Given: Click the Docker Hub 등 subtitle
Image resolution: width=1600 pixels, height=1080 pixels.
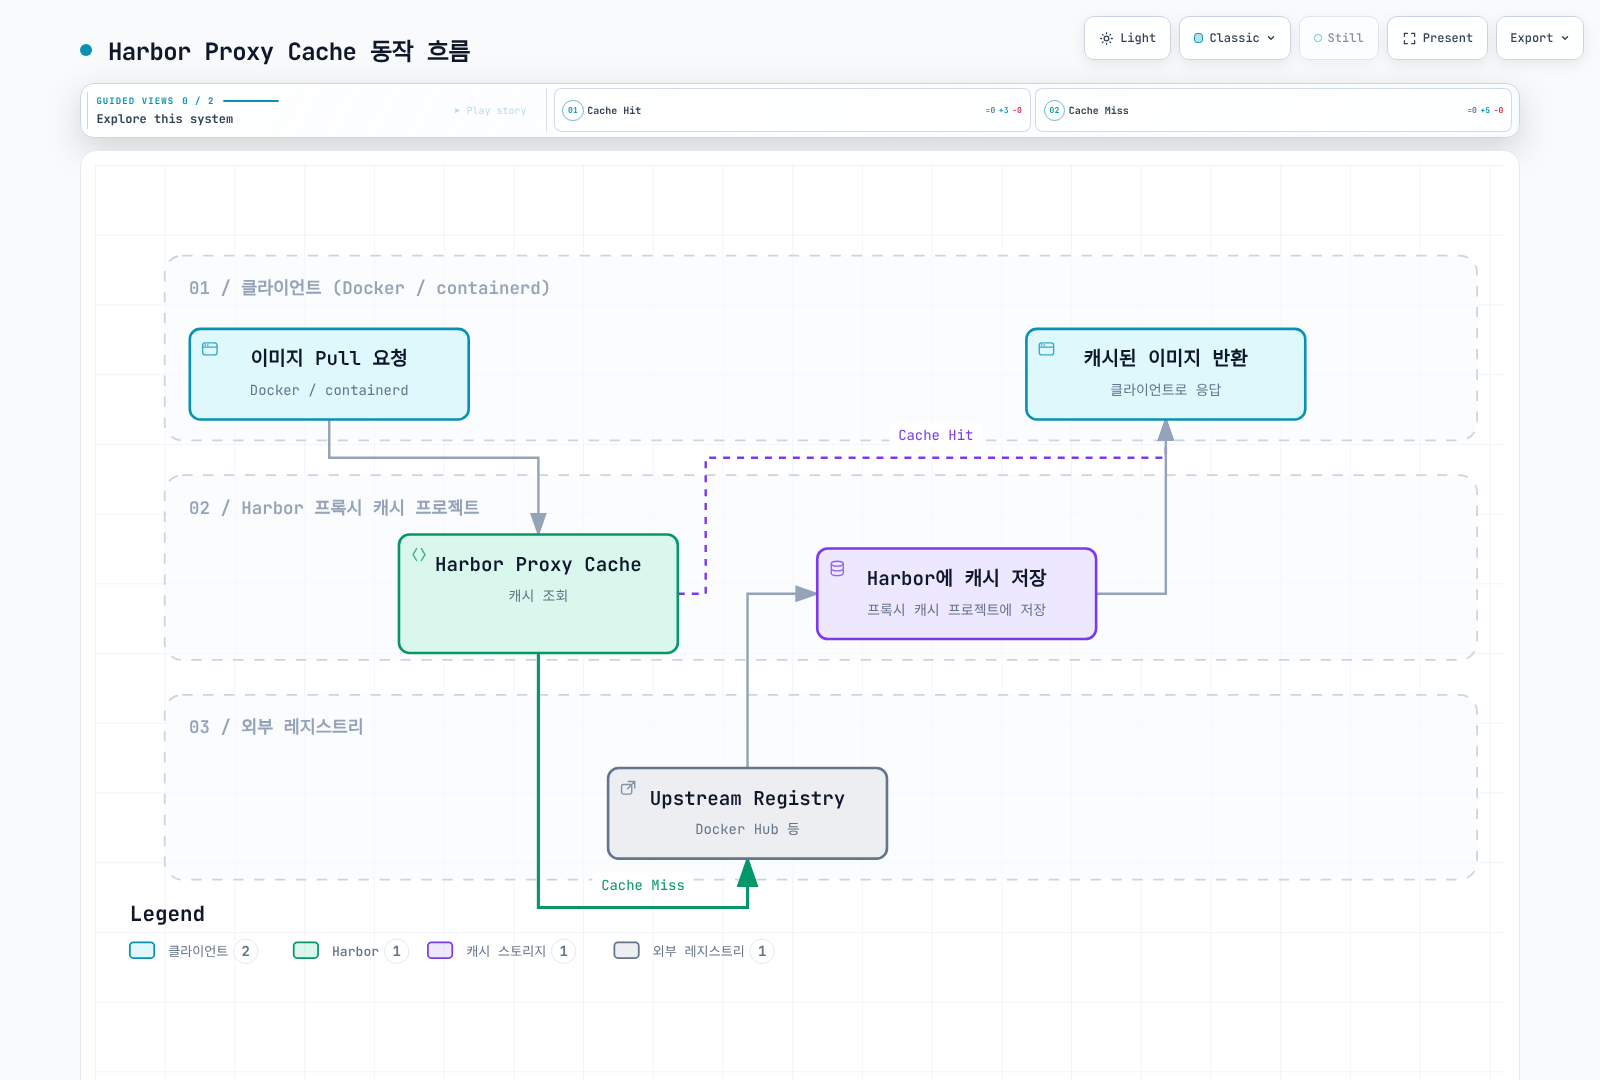Looking at the screenshot, I should (748, 829).
